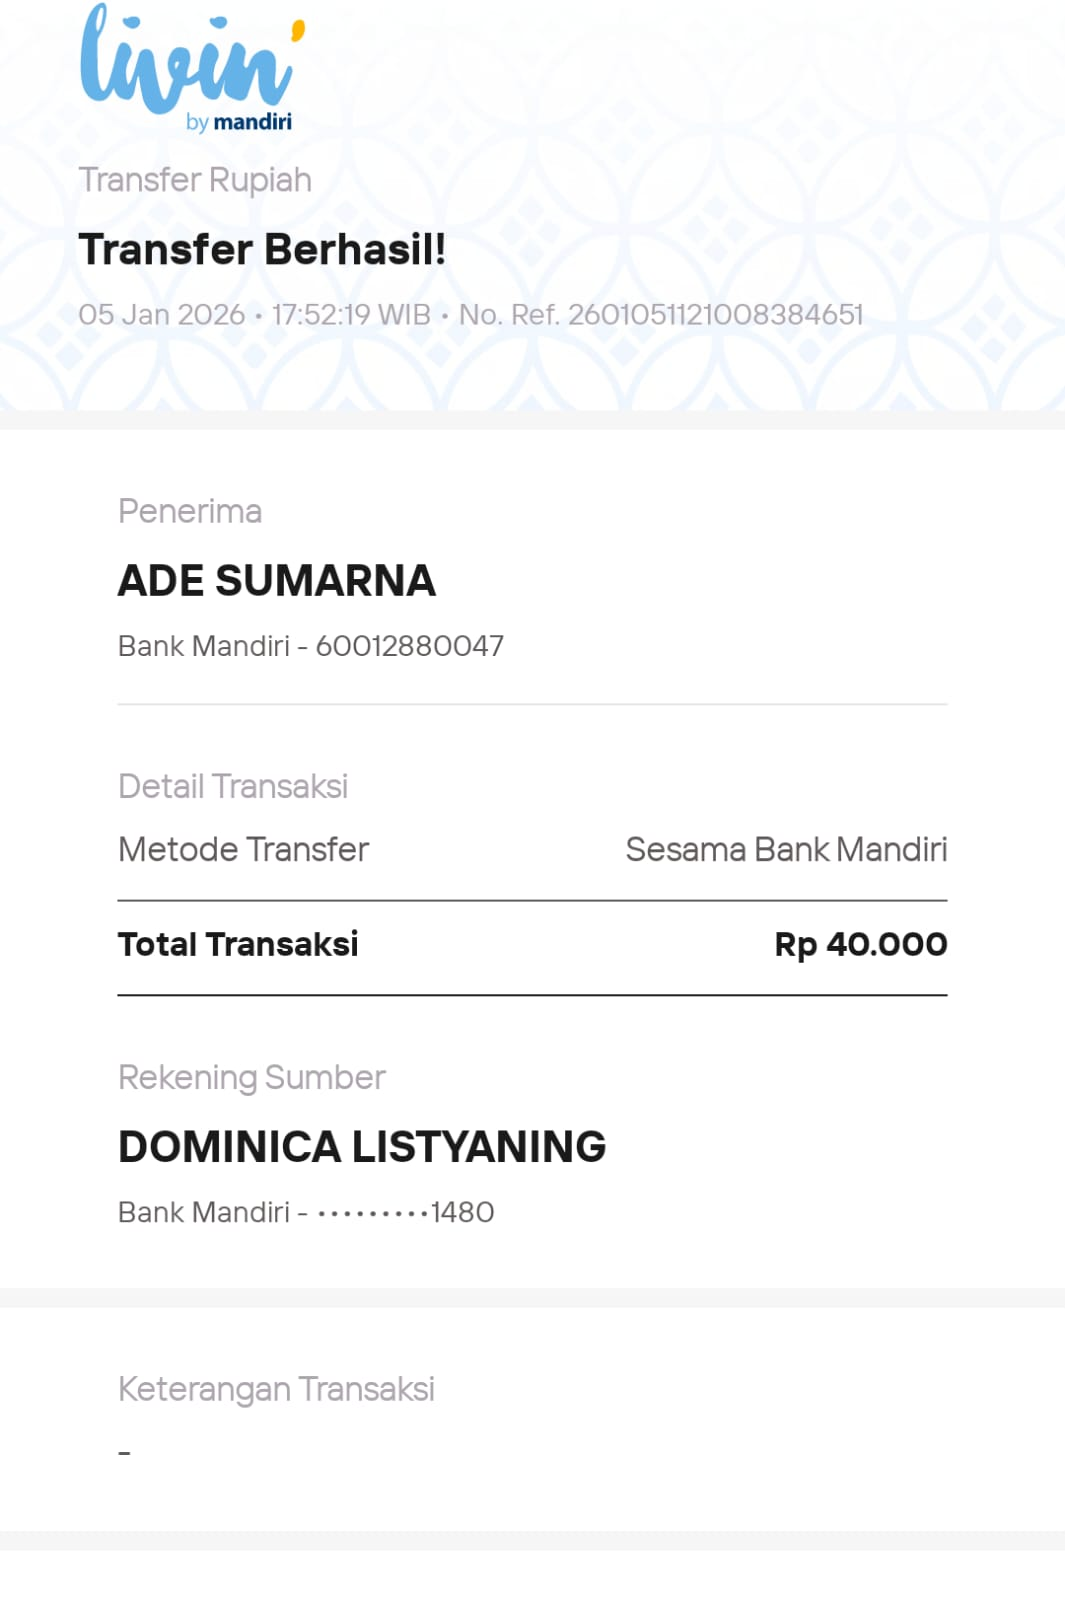Tap recipient name ADE SUMARNA
Viewport: 1065px width, 1600px height.
coord(277,581)
